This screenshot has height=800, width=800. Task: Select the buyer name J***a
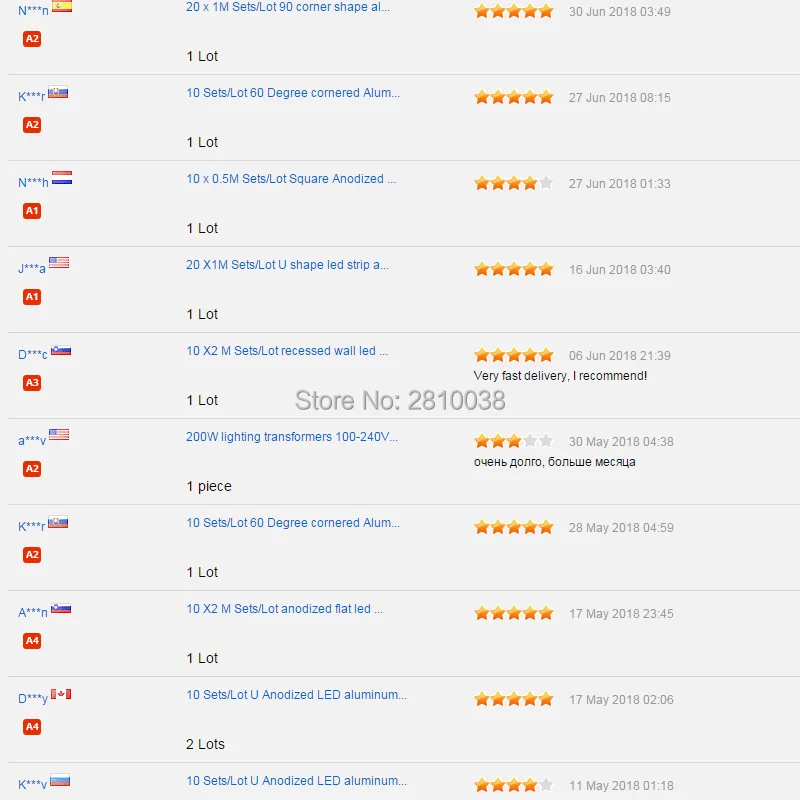click(32, 268)
